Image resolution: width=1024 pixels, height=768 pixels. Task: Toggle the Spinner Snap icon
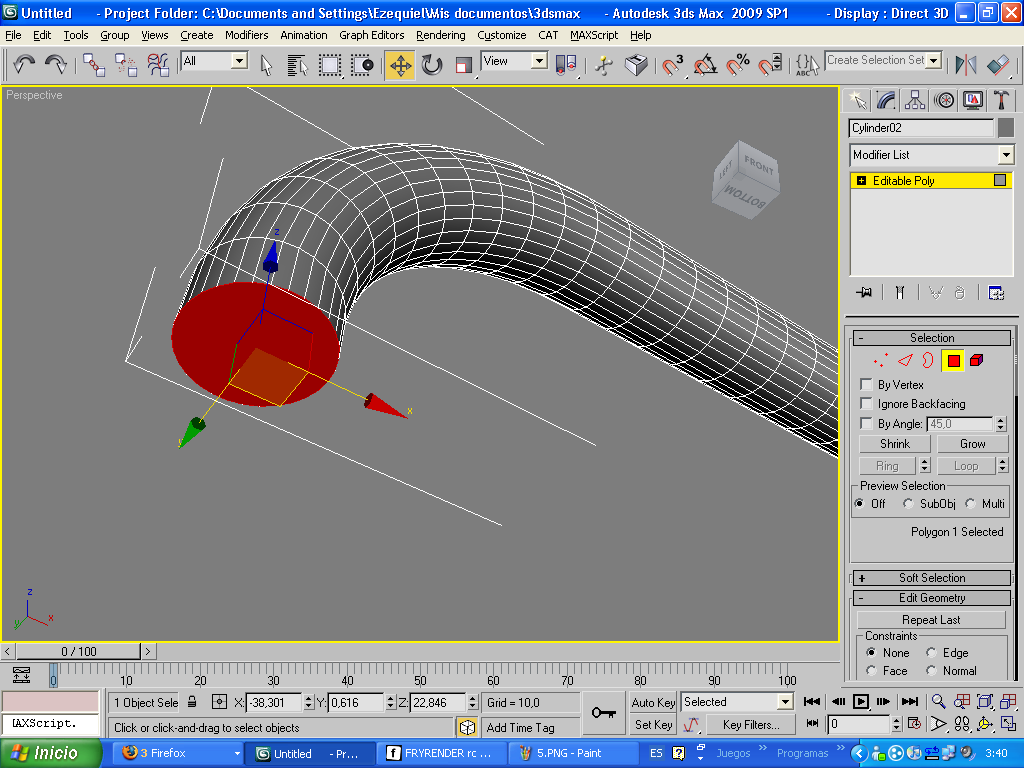coord(770,65)
